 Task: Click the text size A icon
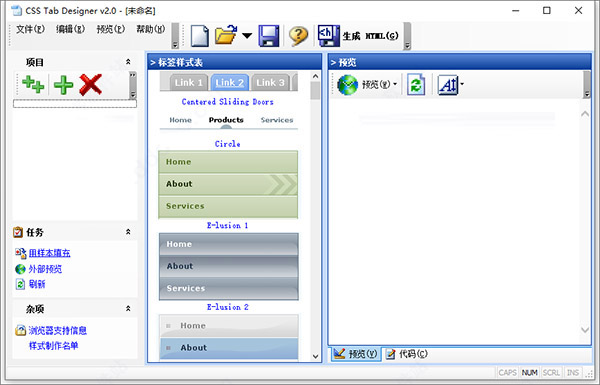click(448, 85)
